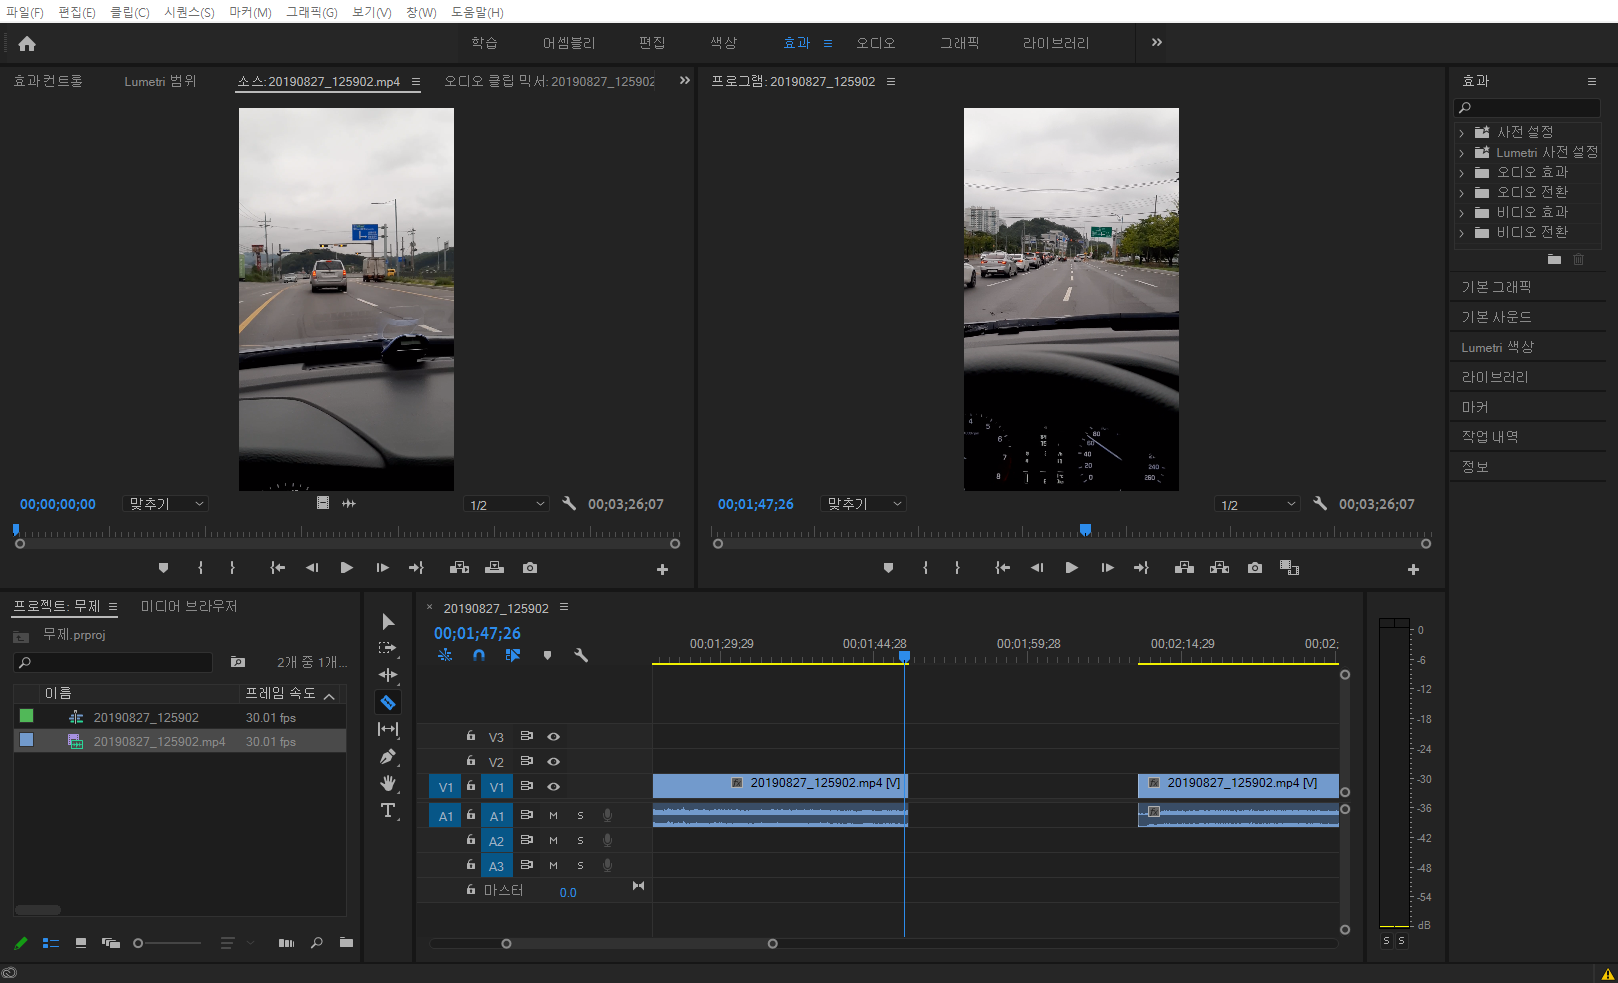Click Export Frame camera icon in Program monitor
This screenshot has height=983, width=1618.
point(1254,568)
